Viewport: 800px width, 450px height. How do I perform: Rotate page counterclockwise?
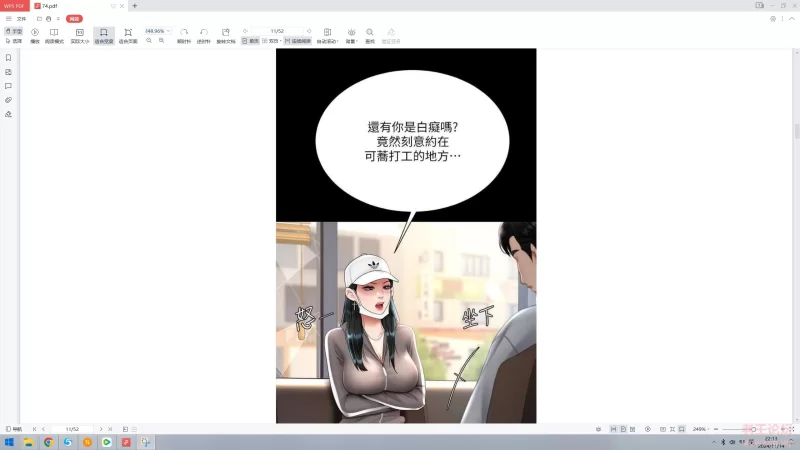[x=204, y=36]
